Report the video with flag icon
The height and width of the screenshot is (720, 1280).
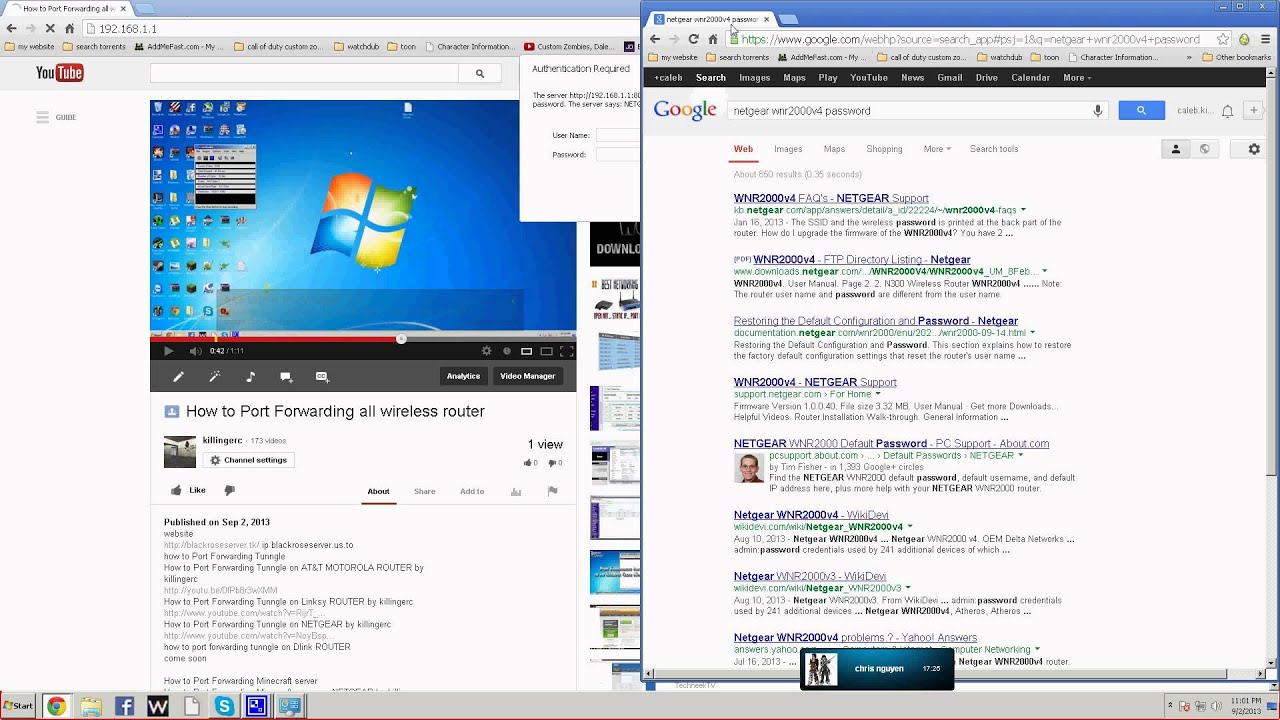[552, 491]
